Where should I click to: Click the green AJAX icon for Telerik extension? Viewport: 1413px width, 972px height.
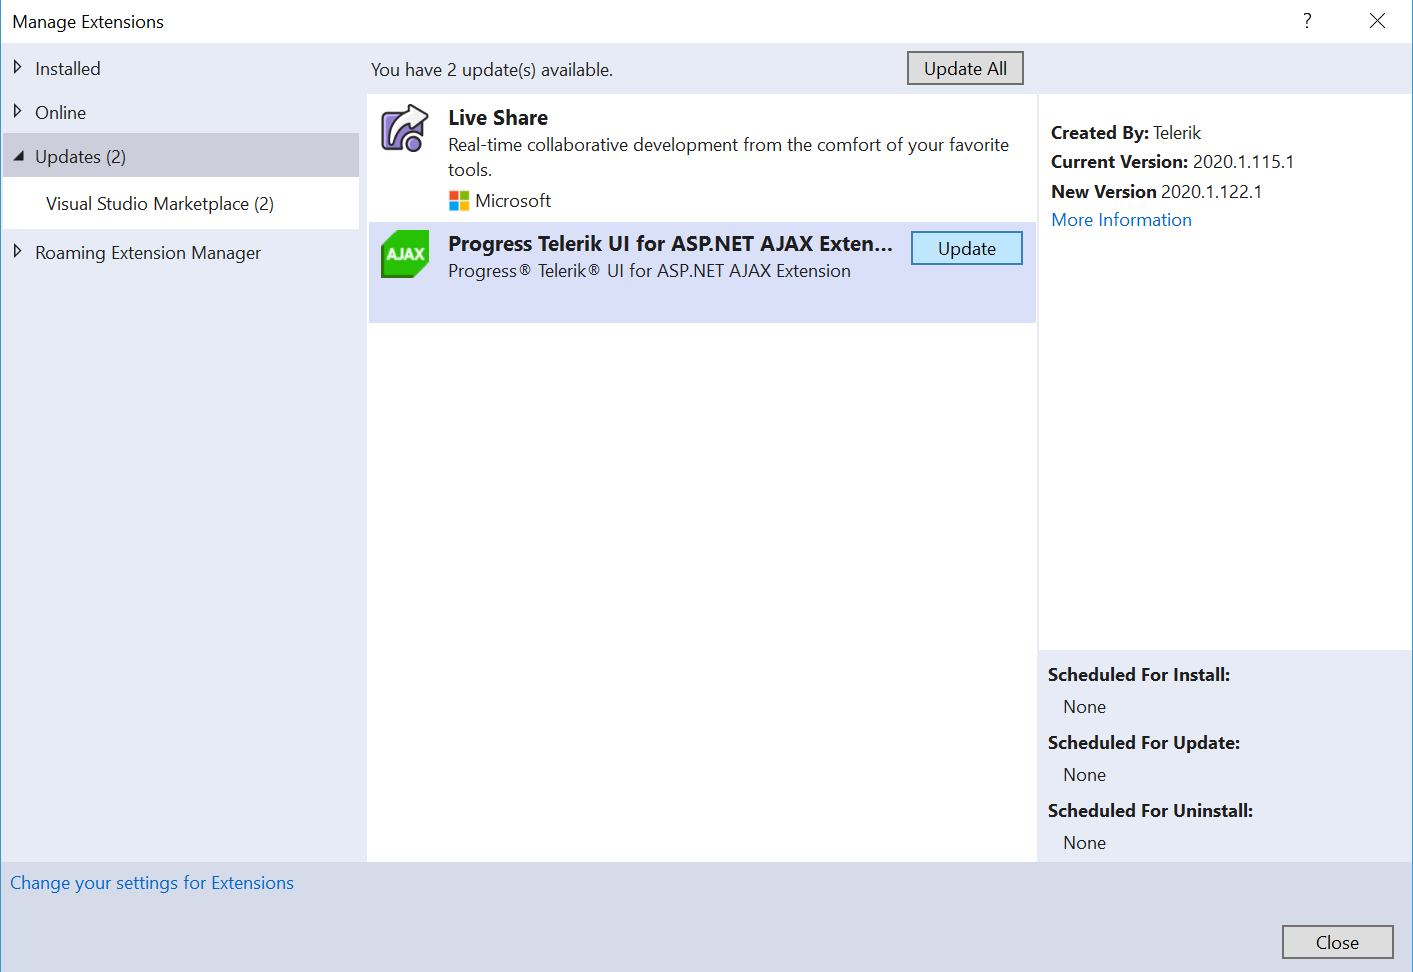click(404, 255)
